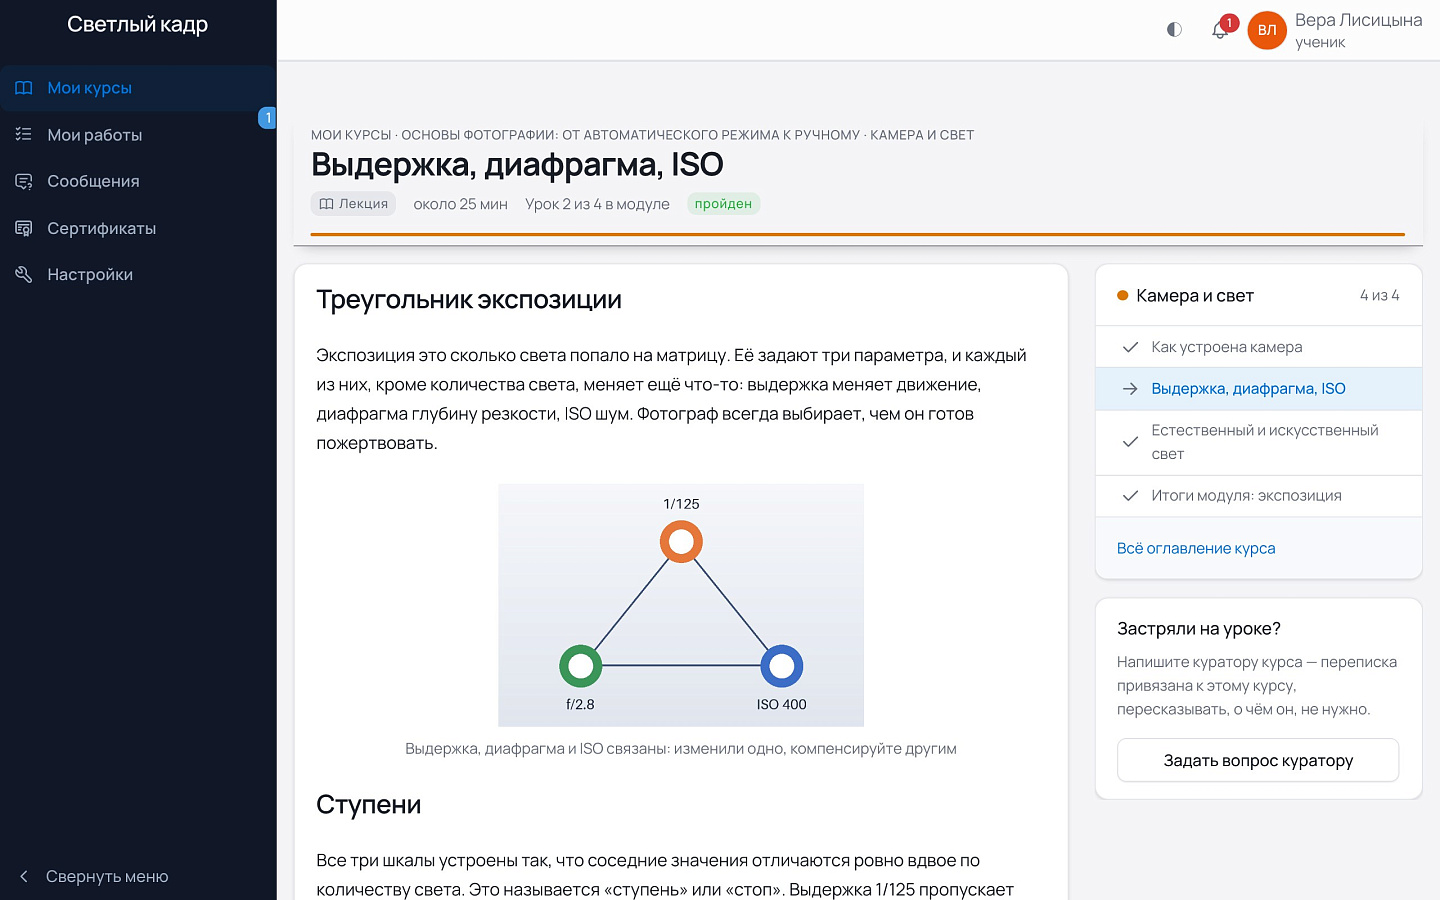Image resolution: width=1440 pixels, height=900 pixels.
Task: Click the diagram caption about Выдержка, диафрагма и ISO
Action: coord(681,749)
